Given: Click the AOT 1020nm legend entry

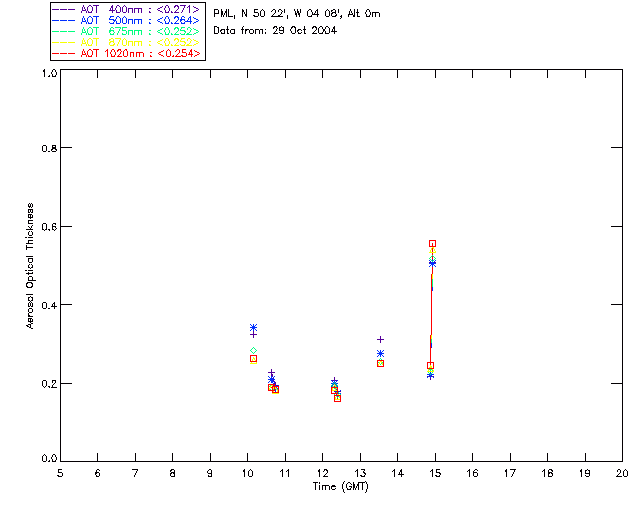Looking at the screenshot, I should [x=126, y=53].
